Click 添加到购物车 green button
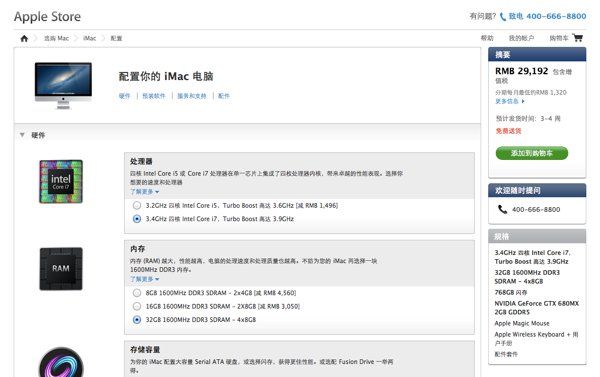The width and height of the screenshot is (600, 377). 532,153
